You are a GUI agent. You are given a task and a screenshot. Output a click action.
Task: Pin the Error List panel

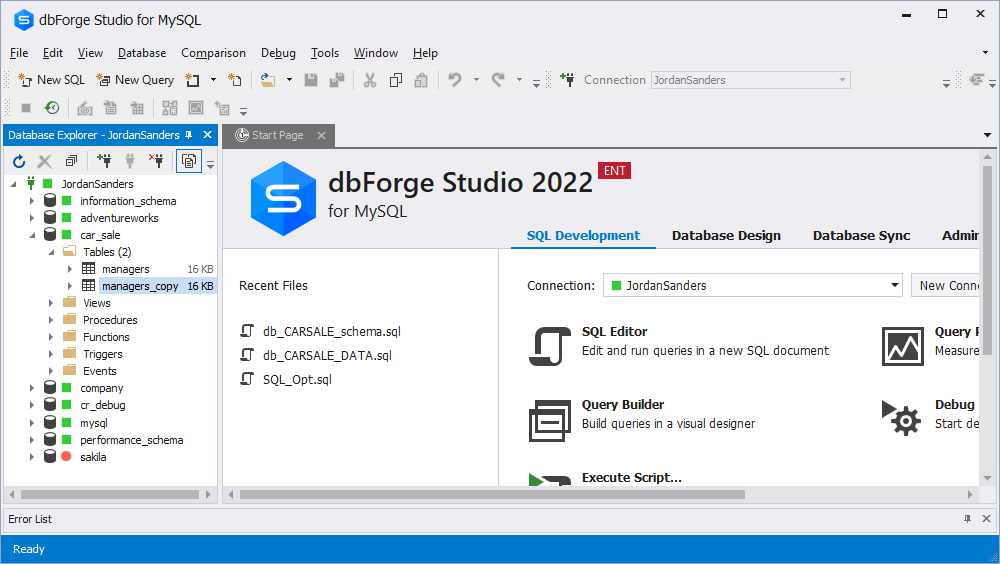point(967,519)
